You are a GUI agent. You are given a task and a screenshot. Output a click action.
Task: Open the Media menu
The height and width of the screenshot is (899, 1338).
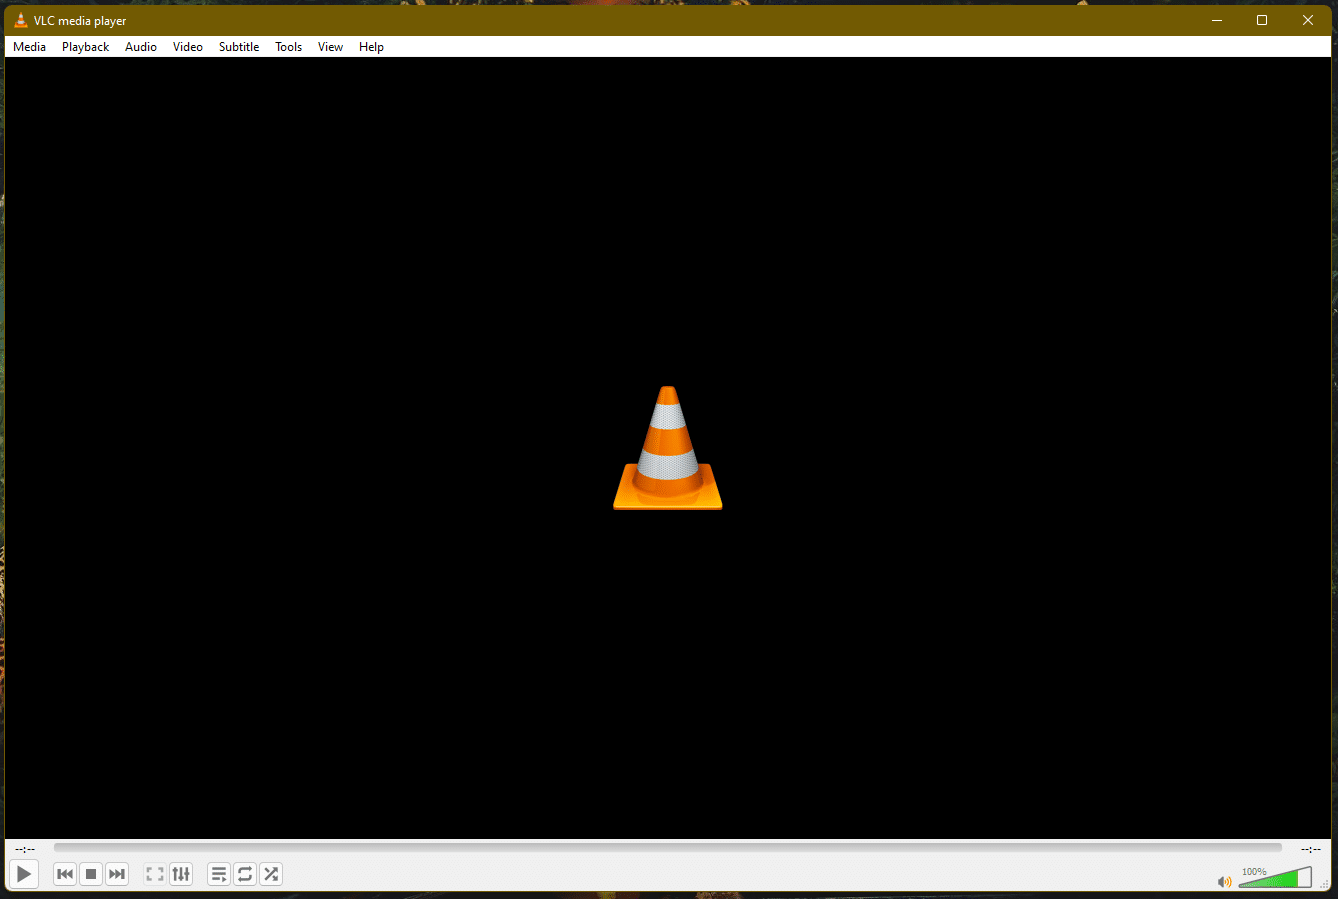click(29, 46)
